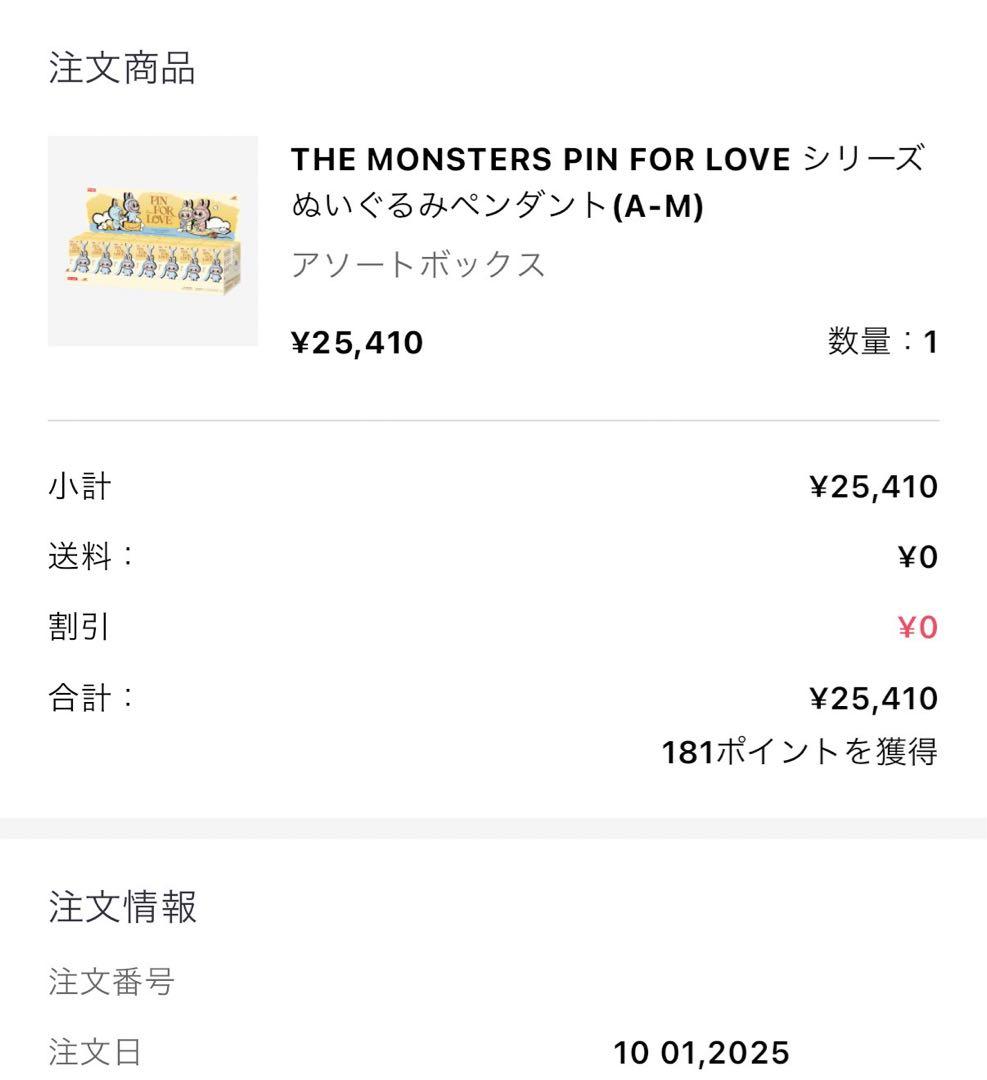Click the product price ¥25,410 beside the thumbnail
Image resolution: width=987 pixels, height=1080 pixels.
pyautogui.click(x=357, y=343)
